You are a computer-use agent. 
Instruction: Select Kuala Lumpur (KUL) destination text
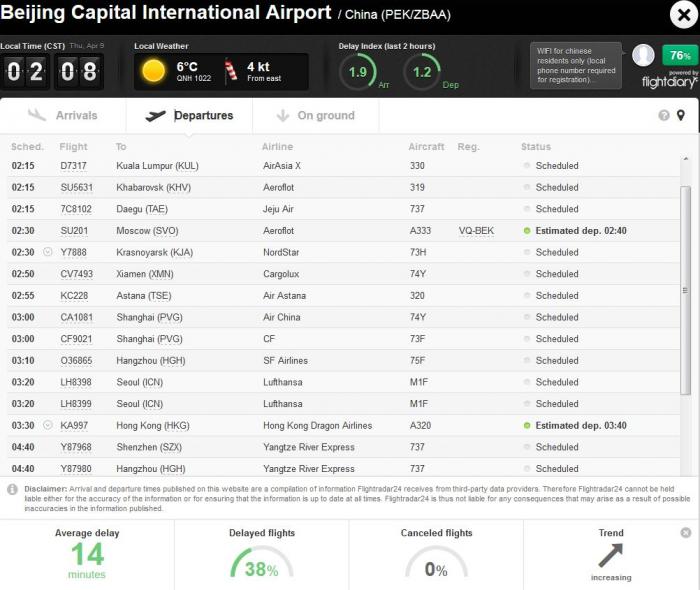pyautogui.click(x=157, y=166)
